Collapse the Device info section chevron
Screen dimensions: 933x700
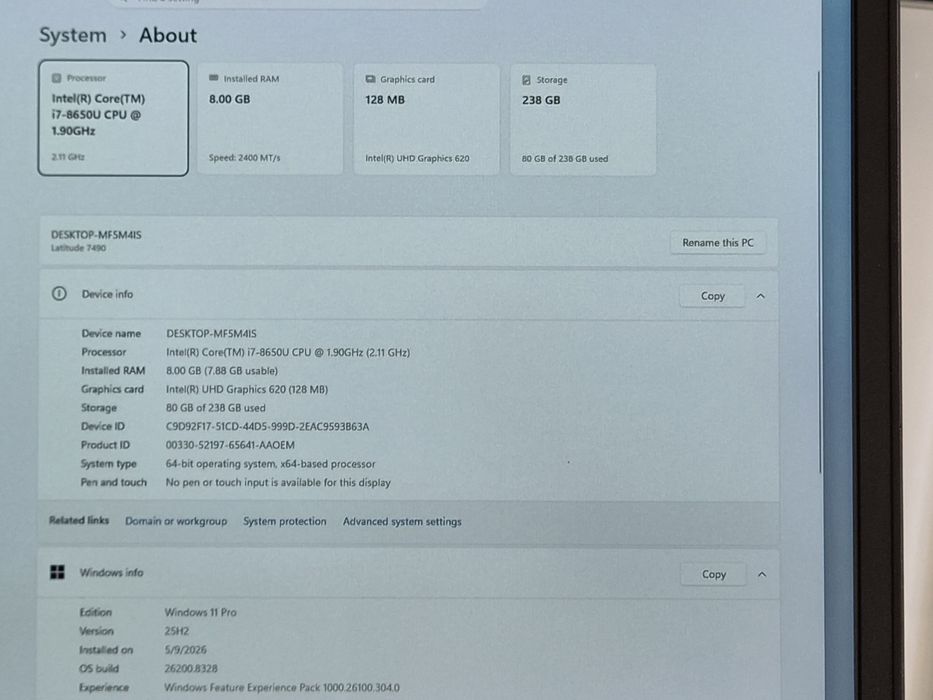click(760, 296)
